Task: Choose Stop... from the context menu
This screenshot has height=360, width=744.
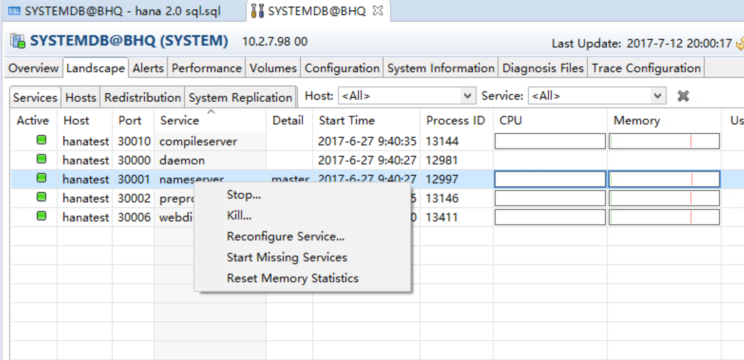Action: click(x=244, y=195)
